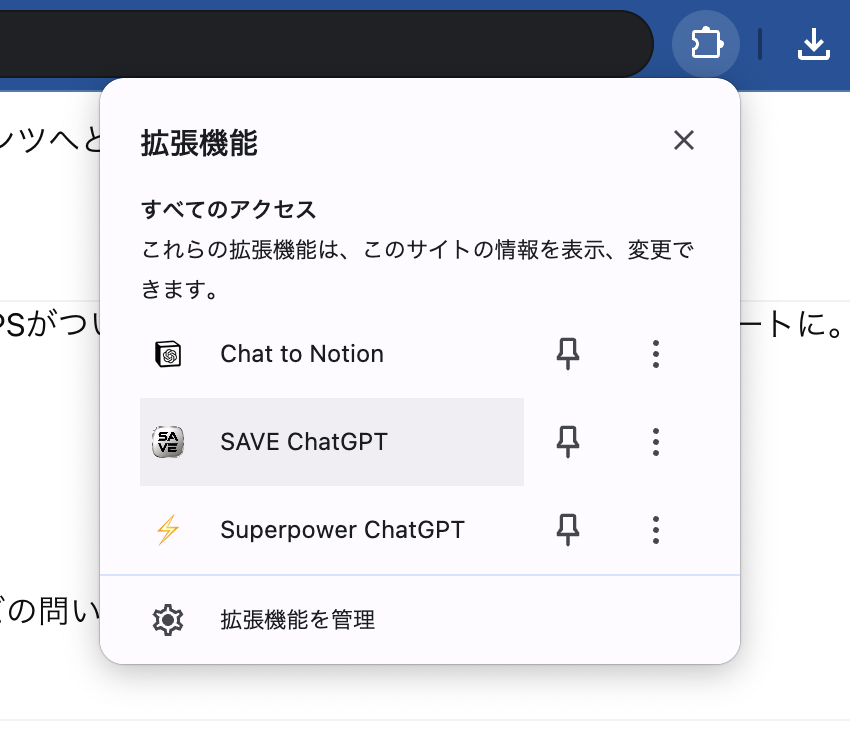Click the highlighted SAVE ChatGPT row background

tap(420, 441)
